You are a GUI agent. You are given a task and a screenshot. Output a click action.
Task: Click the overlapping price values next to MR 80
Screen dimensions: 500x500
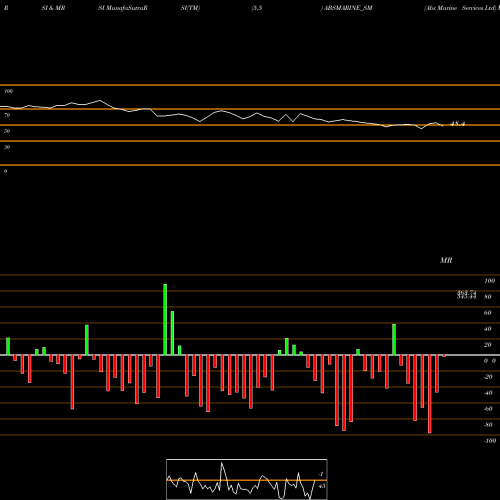tap(466, 295)
